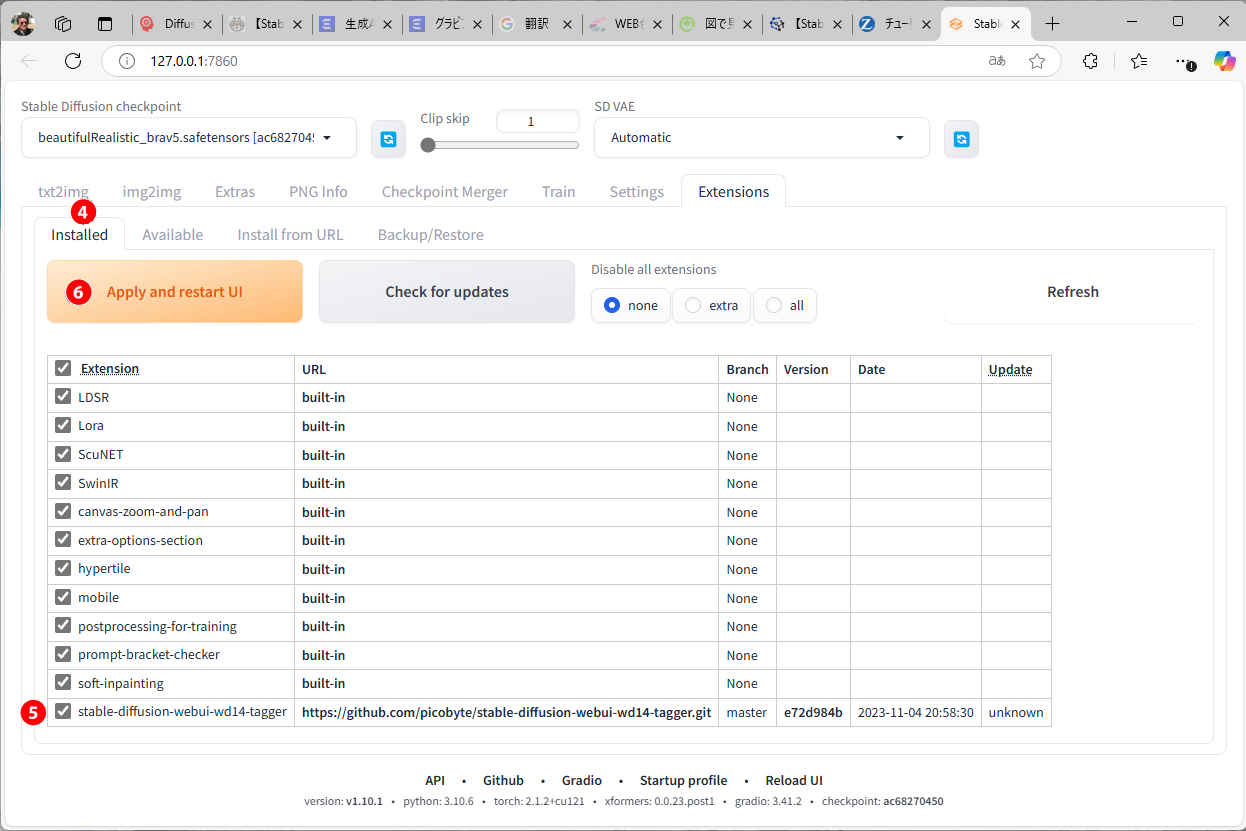Click the favorites star in address bar
The width and height of the screenshot is (1246, 831).
[1037, 61]
